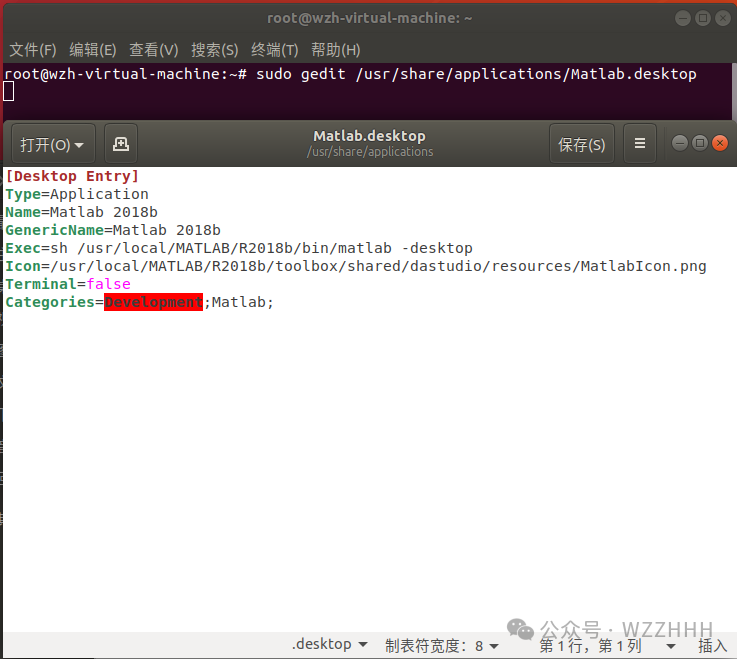Screen dimensions: 737x659
Task: Click the sudo gedit command in terminal
Action: tap(476, 74)
